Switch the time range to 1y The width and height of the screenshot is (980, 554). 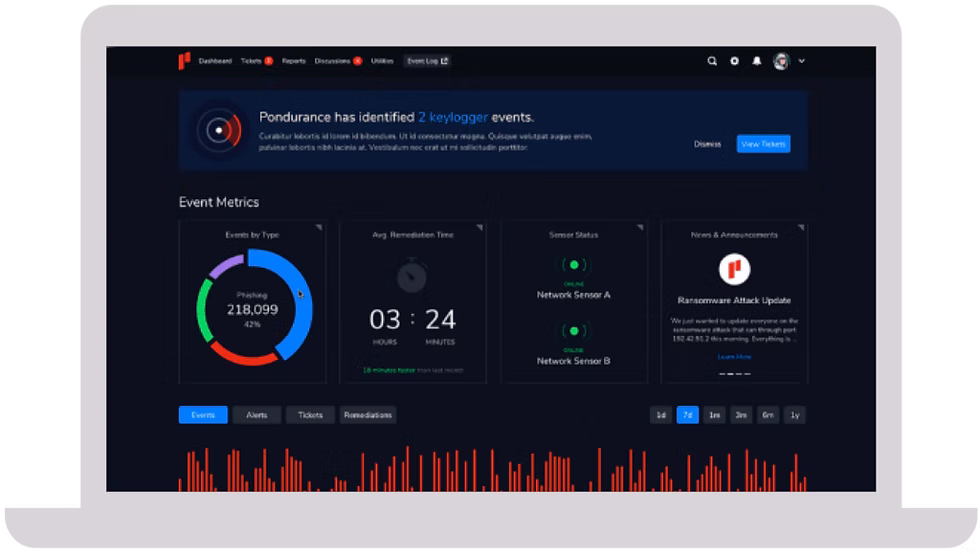click(x=794, y=415)
